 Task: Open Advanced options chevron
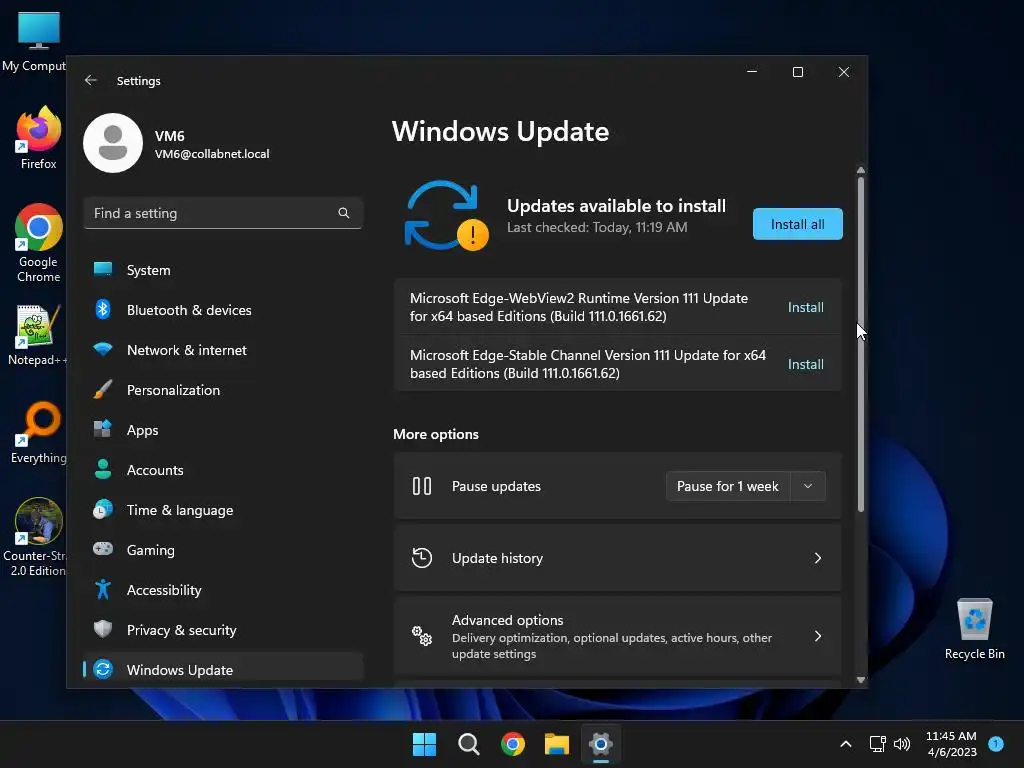(818, 635)
